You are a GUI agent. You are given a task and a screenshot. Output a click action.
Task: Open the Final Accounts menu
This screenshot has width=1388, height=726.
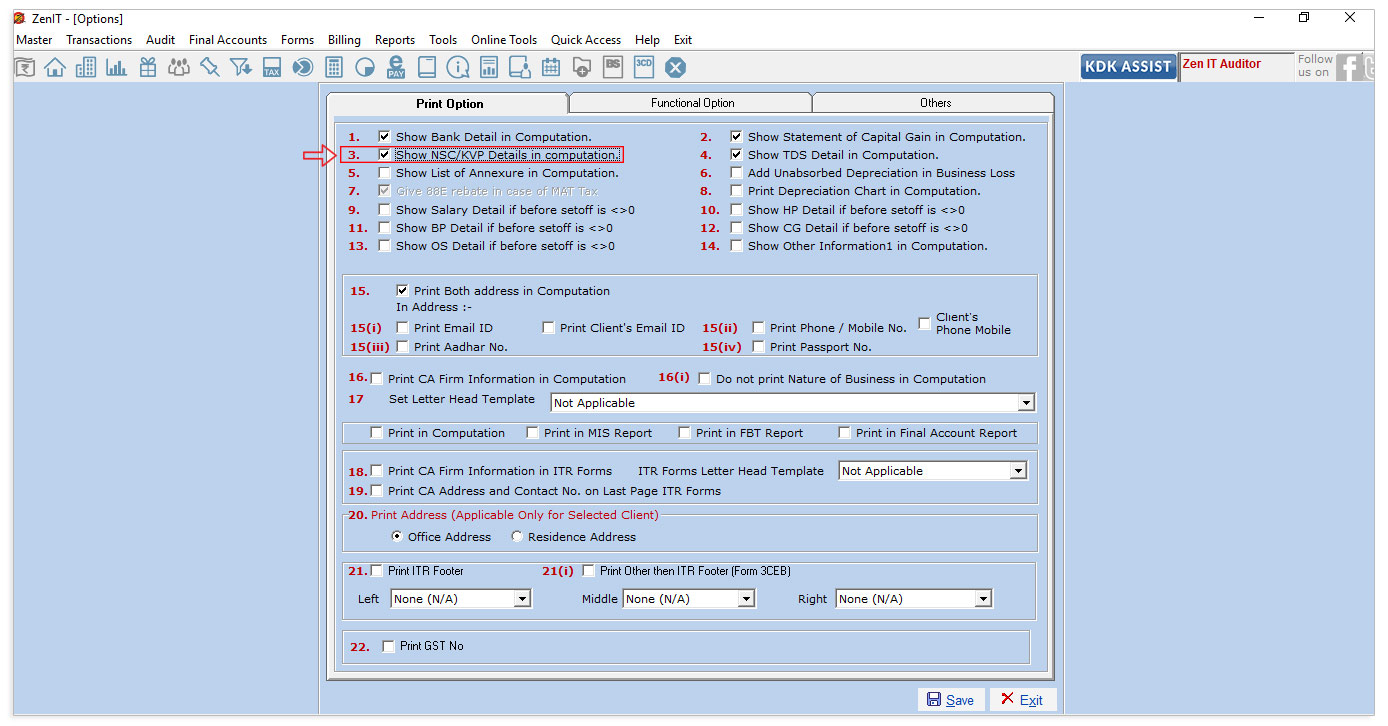click(228, 40)
